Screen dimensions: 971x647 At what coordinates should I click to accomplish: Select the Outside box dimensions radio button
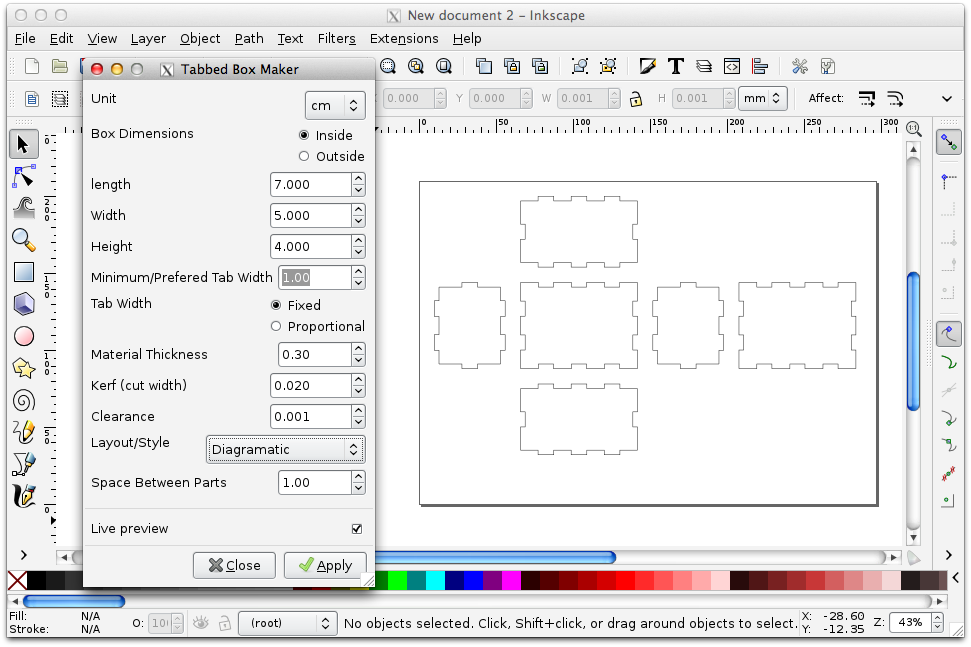pos(303,156)
